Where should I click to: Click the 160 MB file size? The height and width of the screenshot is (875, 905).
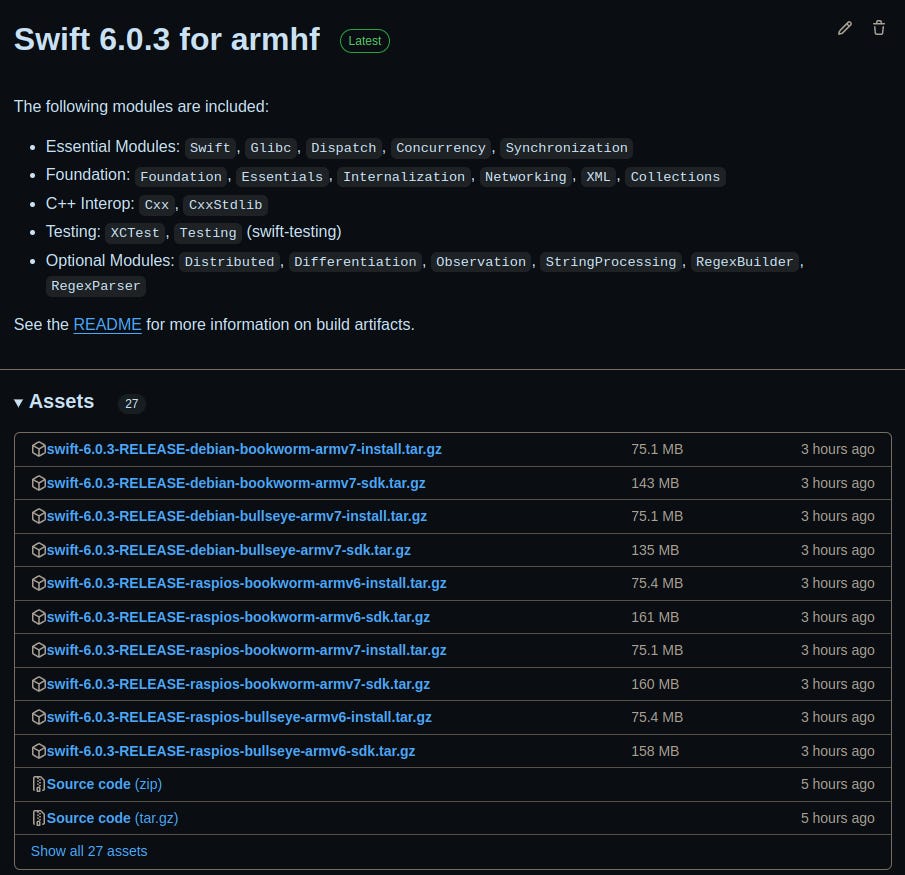coord(655,684)
